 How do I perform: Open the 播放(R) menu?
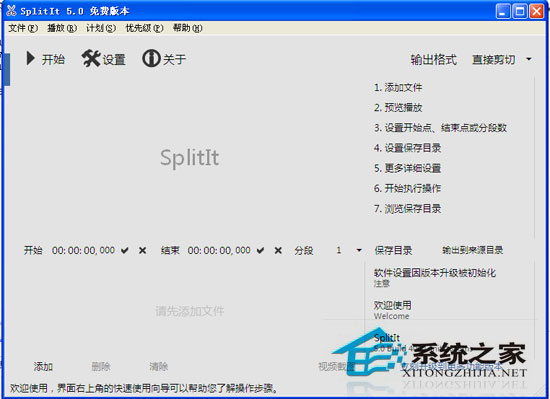pos(62,28)
